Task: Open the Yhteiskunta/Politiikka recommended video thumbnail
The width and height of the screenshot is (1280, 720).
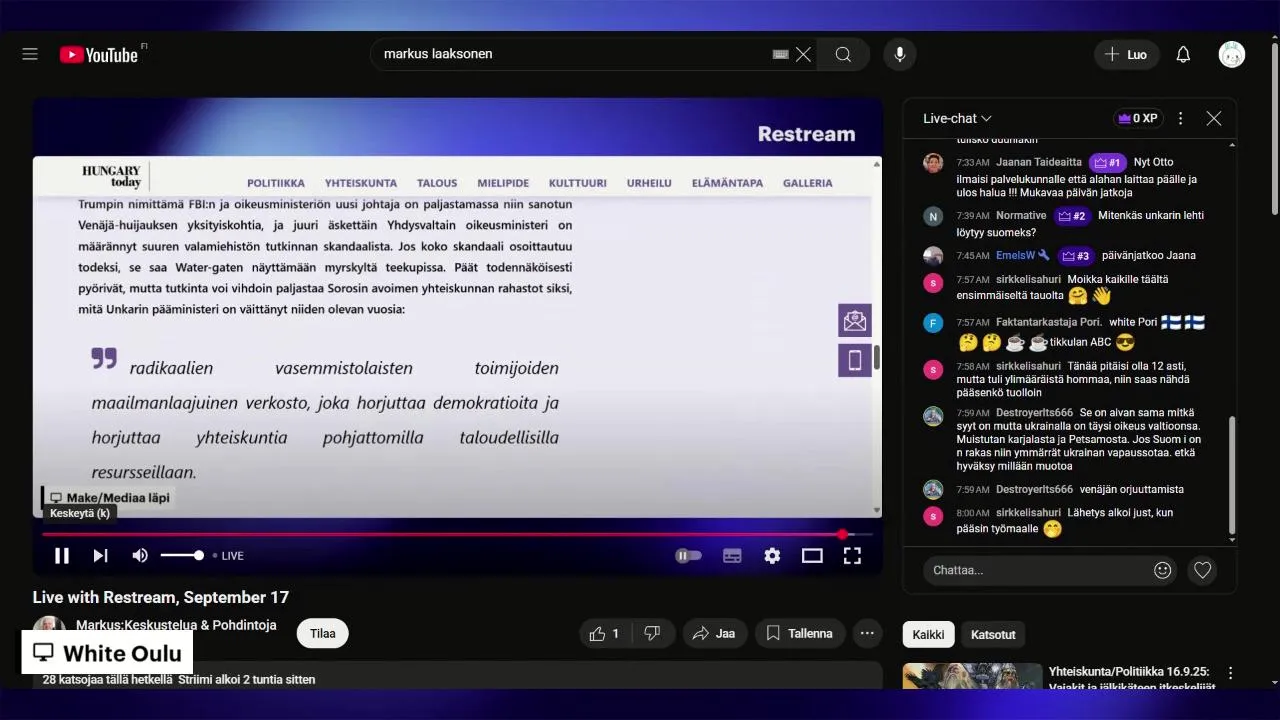Action: click(972, 676)
